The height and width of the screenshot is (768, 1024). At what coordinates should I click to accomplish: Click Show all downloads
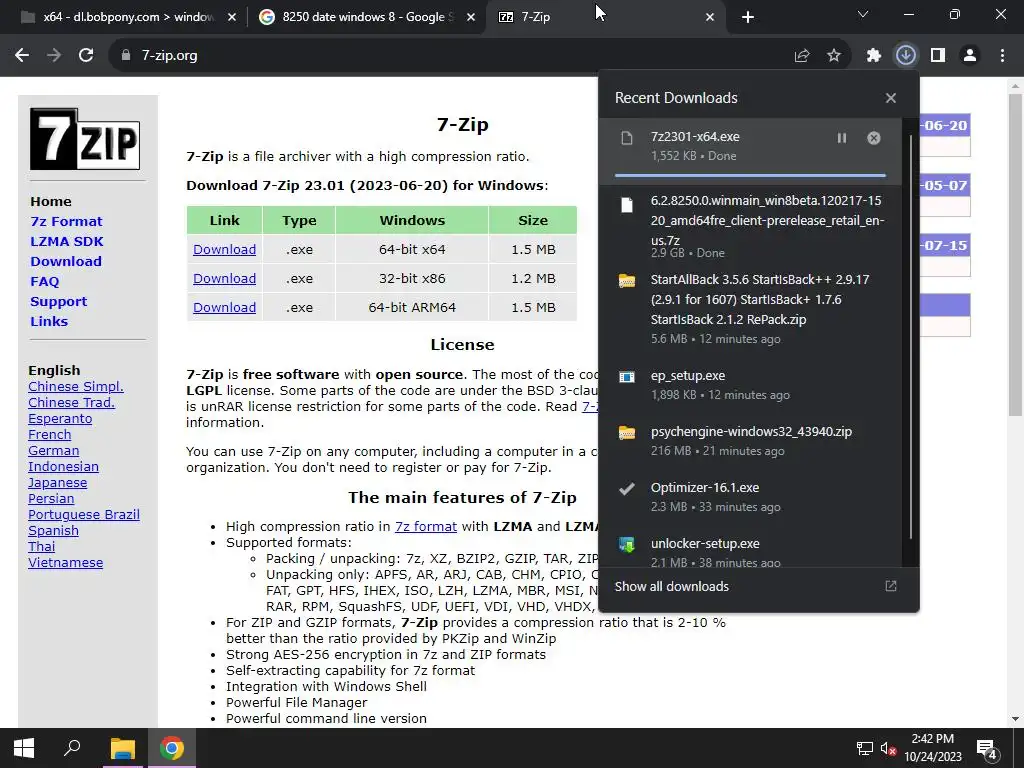coord(671,586)
